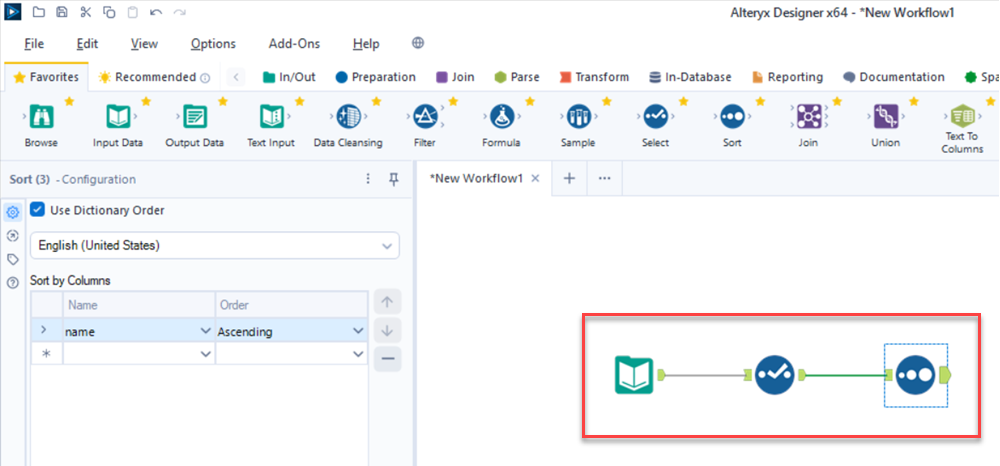
Task: Expand the name column dropdown
Action: pyautogui.click(x=206, y=331)
